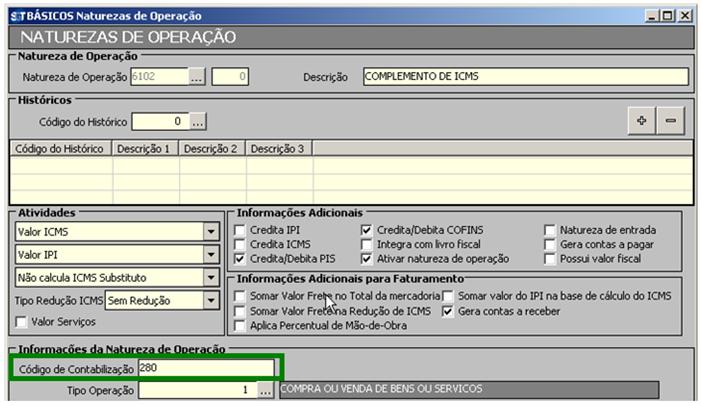Open lookup next to Tipo Operação field

pyautogui.click(x=266, y=391)
